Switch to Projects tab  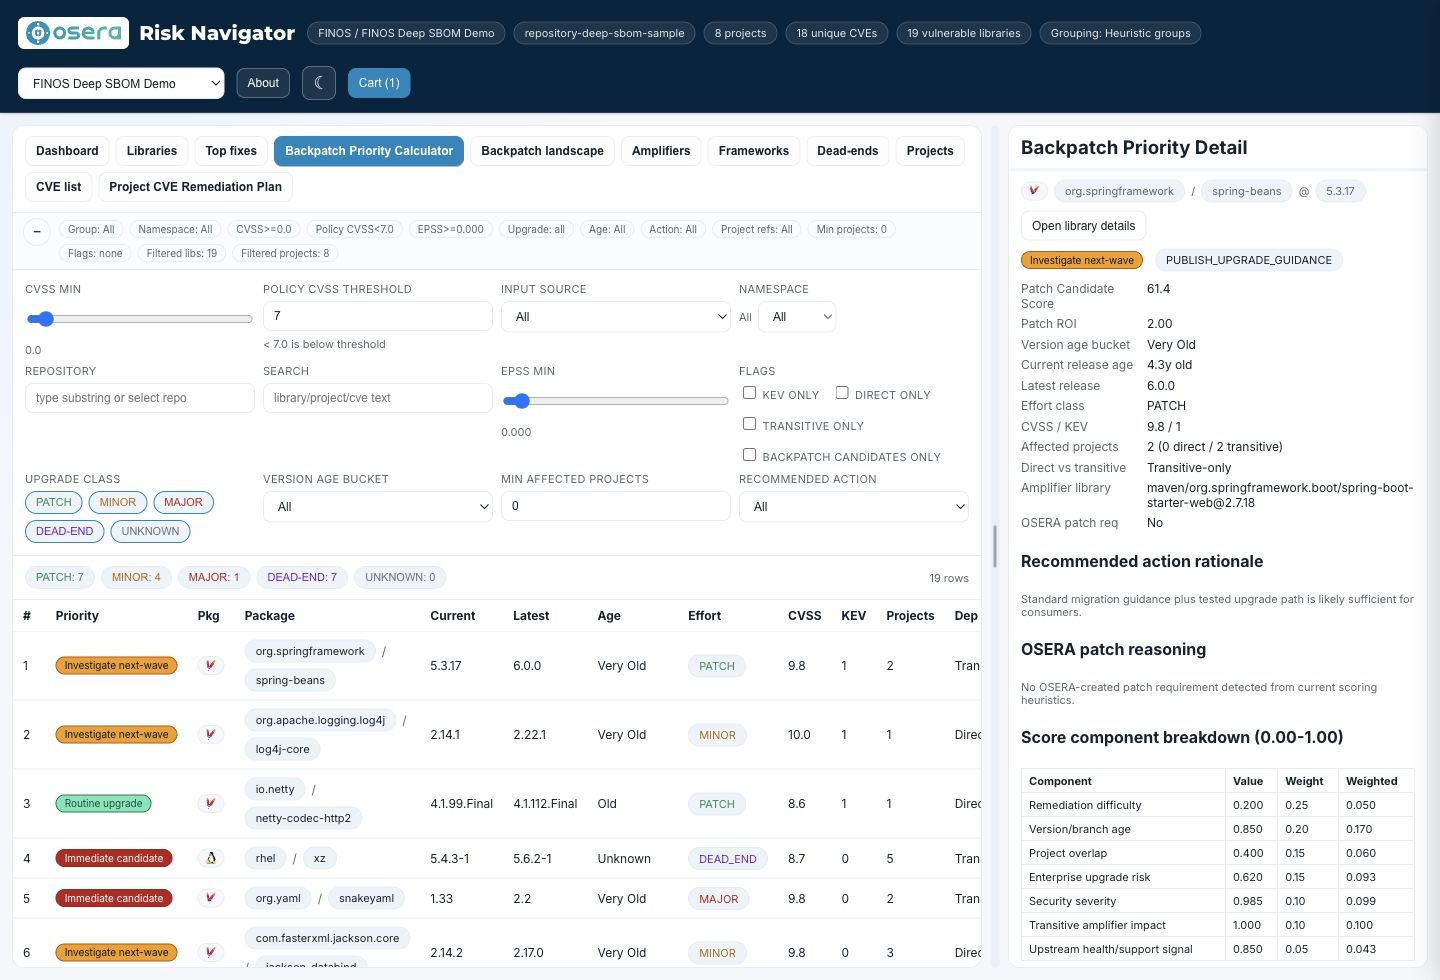click(930, 151)
